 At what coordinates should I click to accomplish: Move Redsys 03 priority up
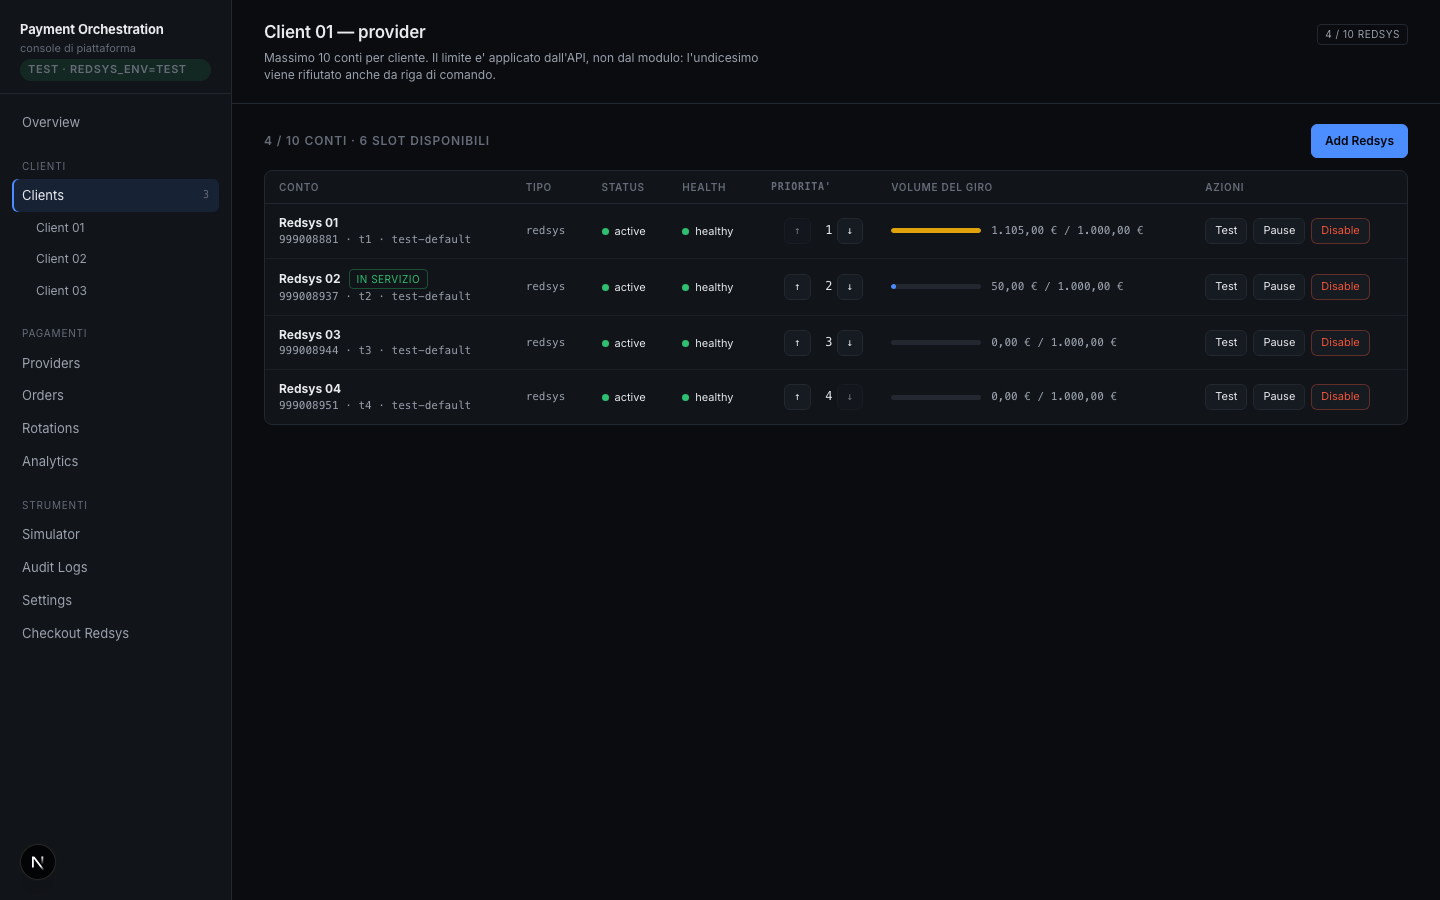coord(797,343)
